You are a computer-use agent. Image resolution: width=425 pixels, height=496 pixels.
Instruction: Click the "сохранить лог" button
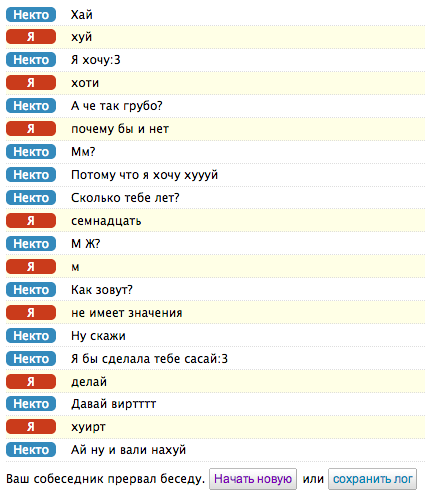[372, 479]
